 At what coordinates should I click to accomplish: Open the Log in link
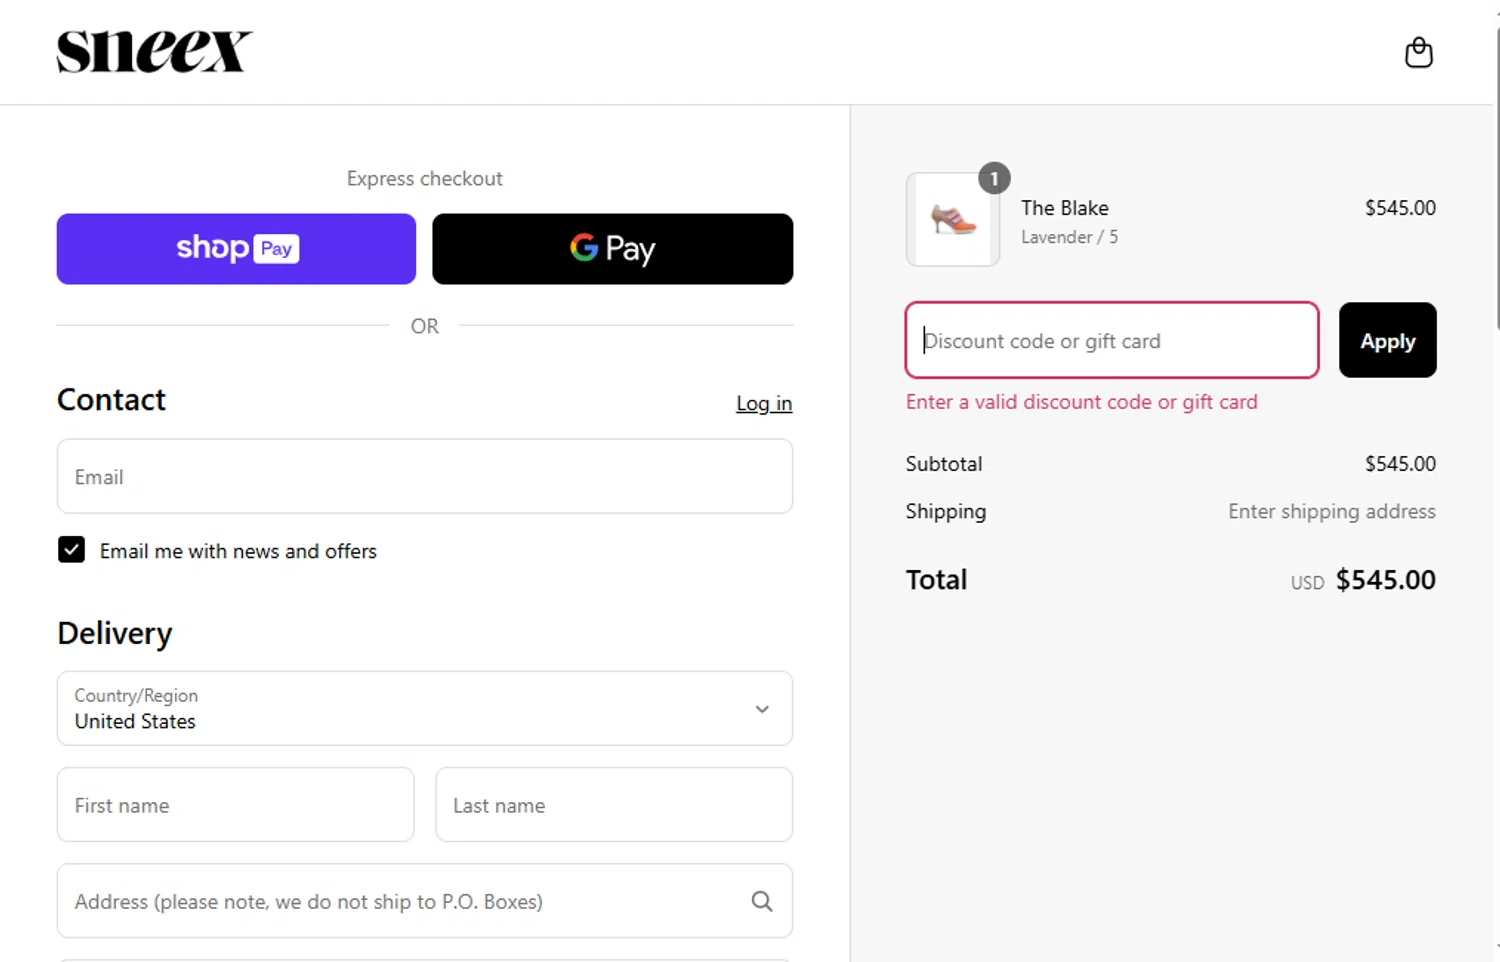(x=764, y=403)
